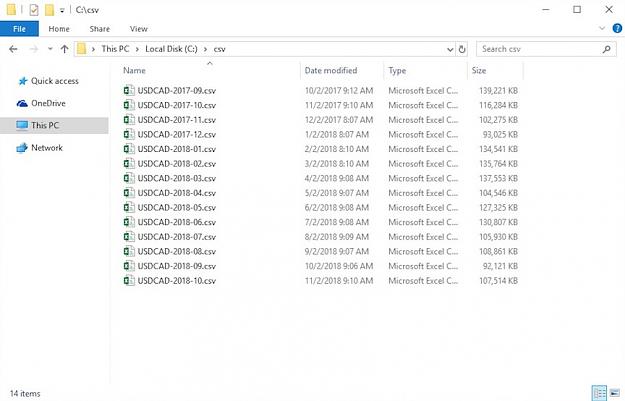This screenshot has width=625, height=401.
Task: Open the File ribbon tab
Action: tap(19, 29)
